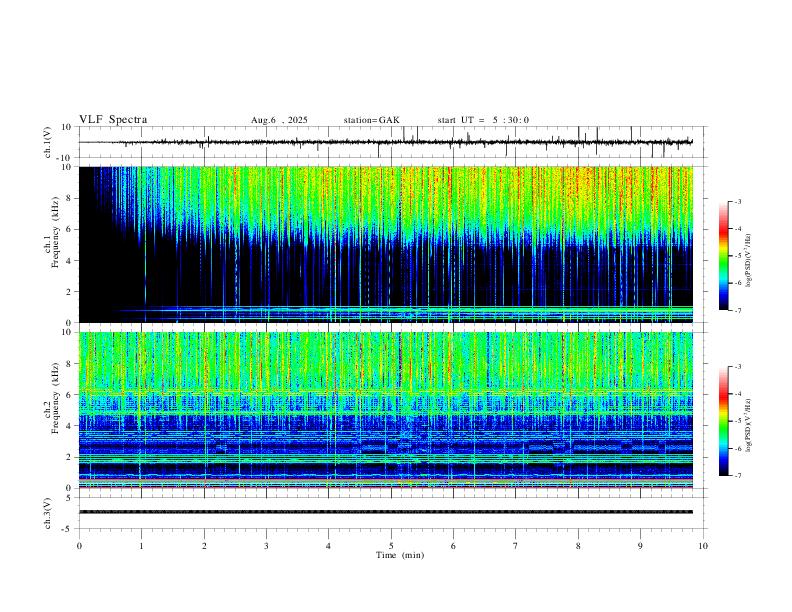
Task: Click the "station=GAK" header label
Action: 371,120
